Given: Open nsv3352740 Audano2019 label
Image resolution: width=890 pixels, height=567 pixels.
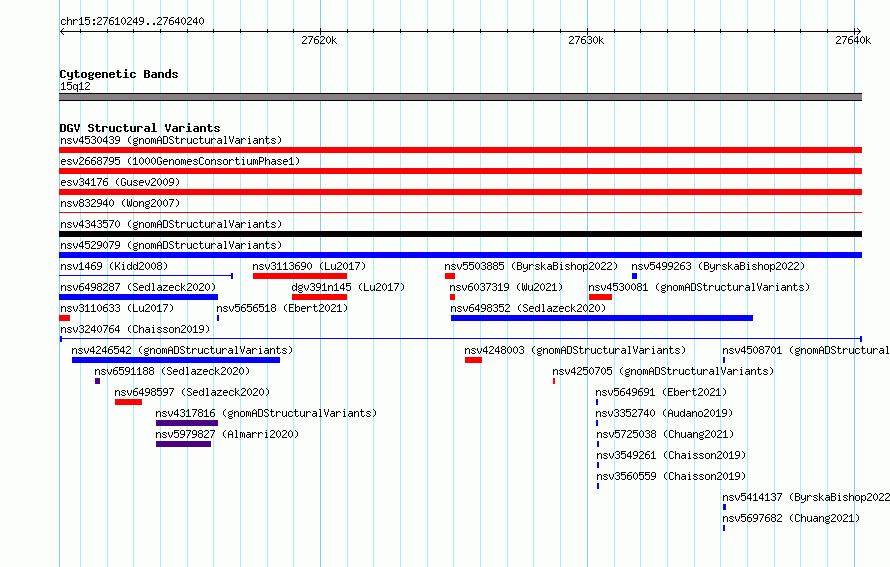Looking at the screenshot, I should [664, 413].
